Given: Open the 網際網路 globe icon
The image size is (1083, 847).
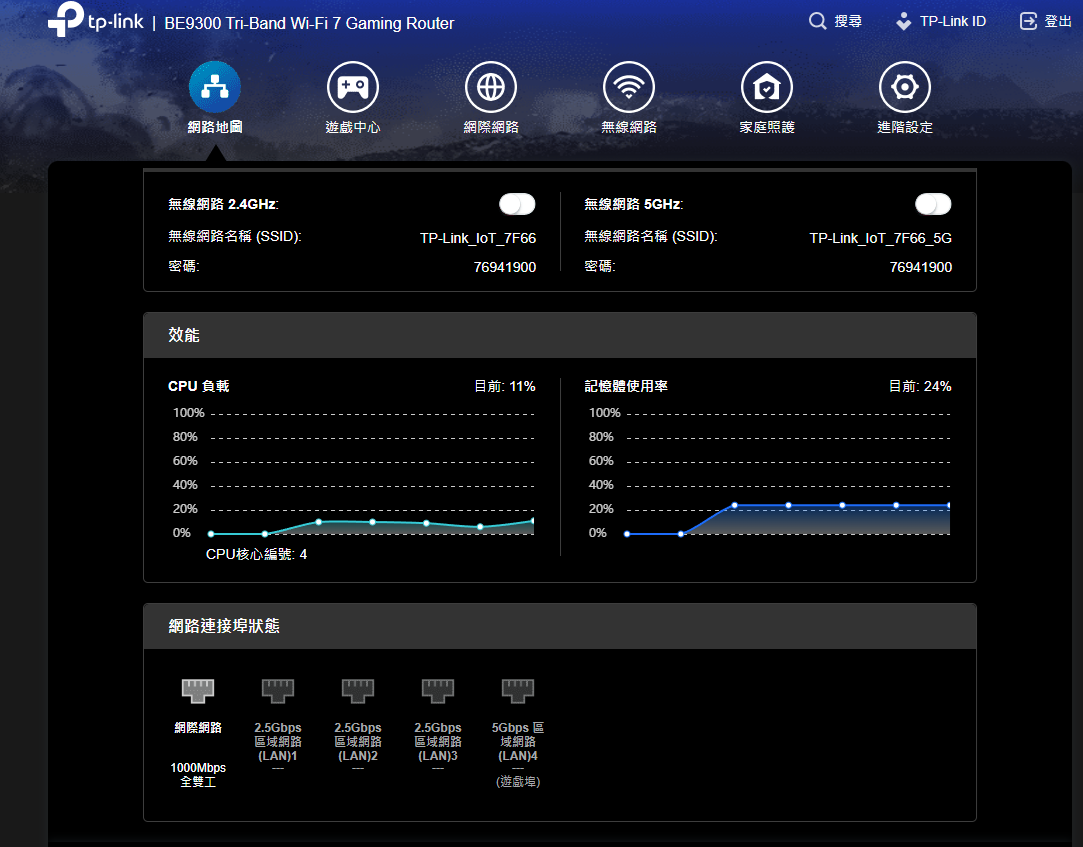Looking at the screenshot, I should (x=491, y=87).
